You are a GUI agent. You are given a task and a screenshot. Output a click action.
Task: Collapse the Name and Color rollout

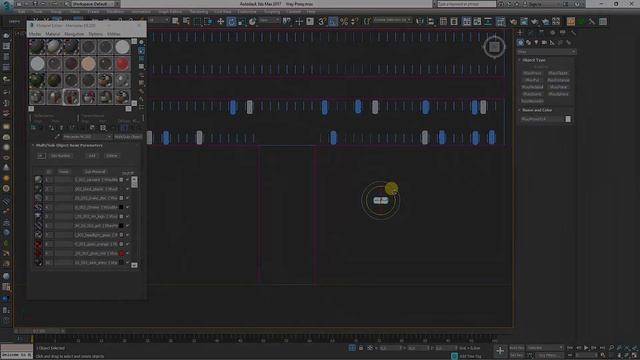click(537, 110)
